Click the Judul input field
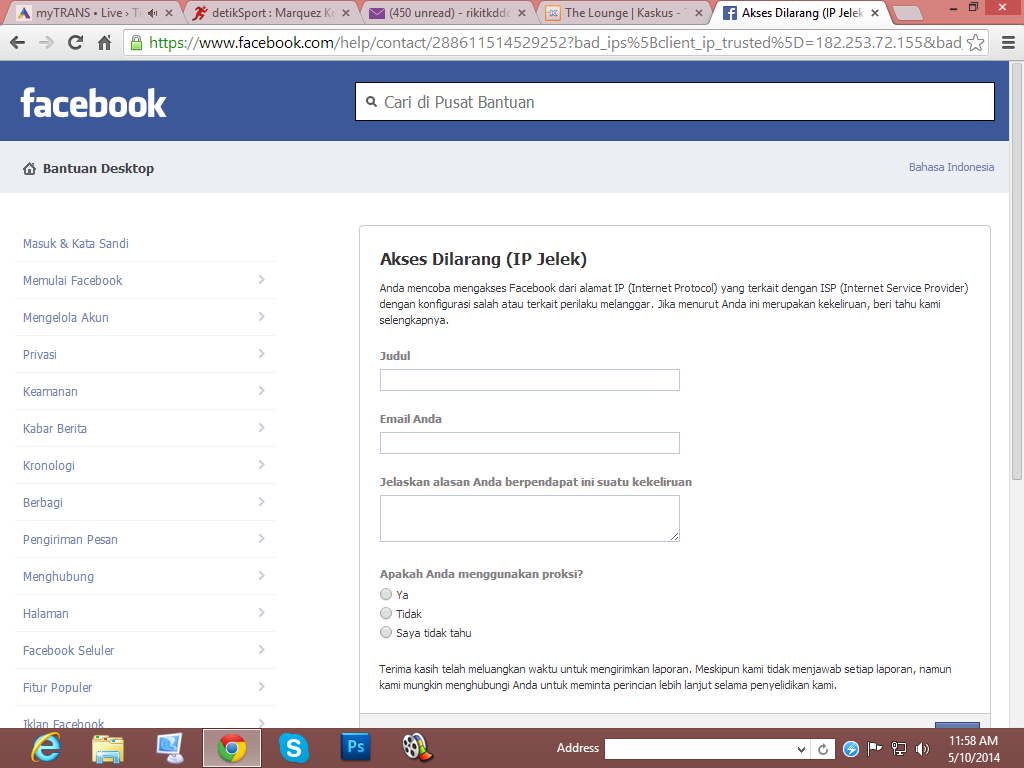 [x=530, y=380]
